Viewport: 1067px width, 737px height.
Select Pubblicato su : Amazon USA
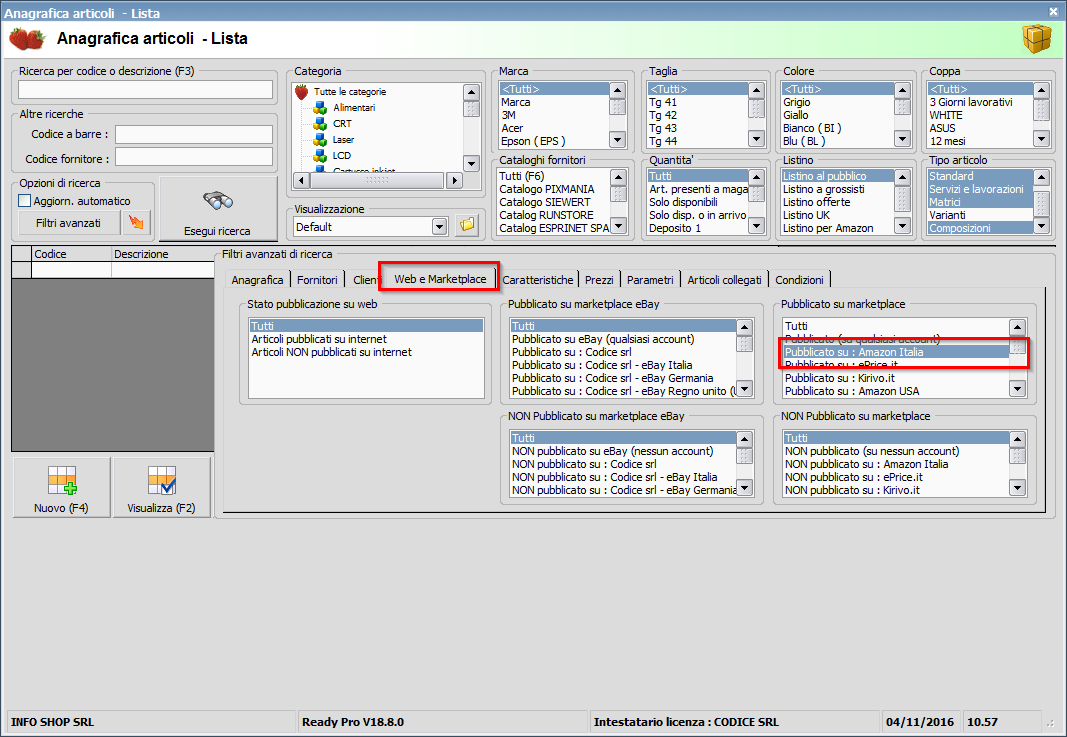click(x=896, y=391)
